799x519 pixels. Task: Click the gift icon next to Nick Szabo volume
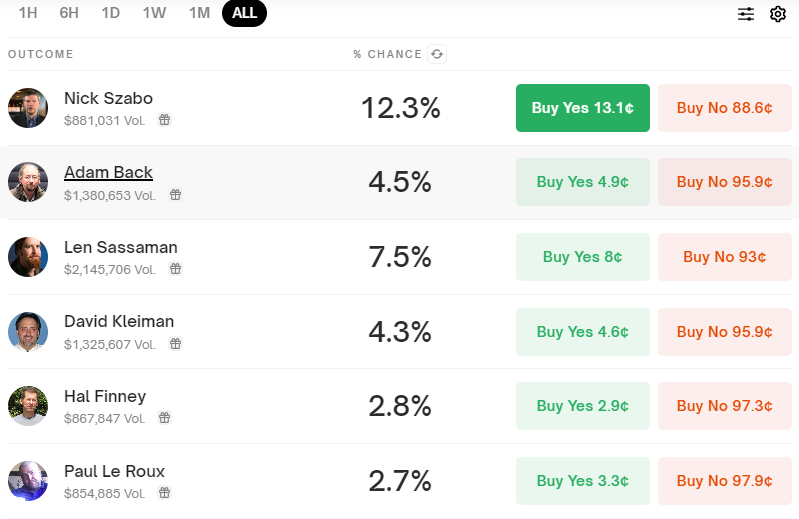[x=164, y=120]
